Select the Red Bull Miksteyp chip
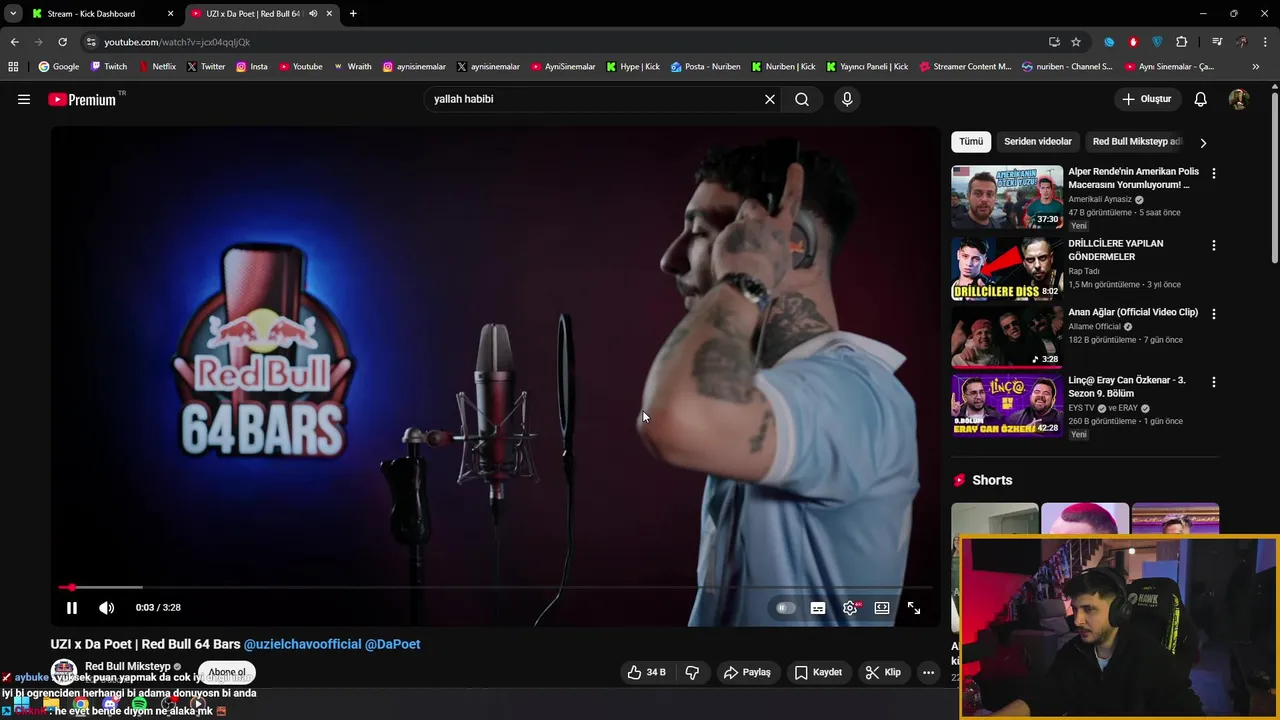Image resolution: width=1280 pixels, height=720 pixels. point(1137,142)
